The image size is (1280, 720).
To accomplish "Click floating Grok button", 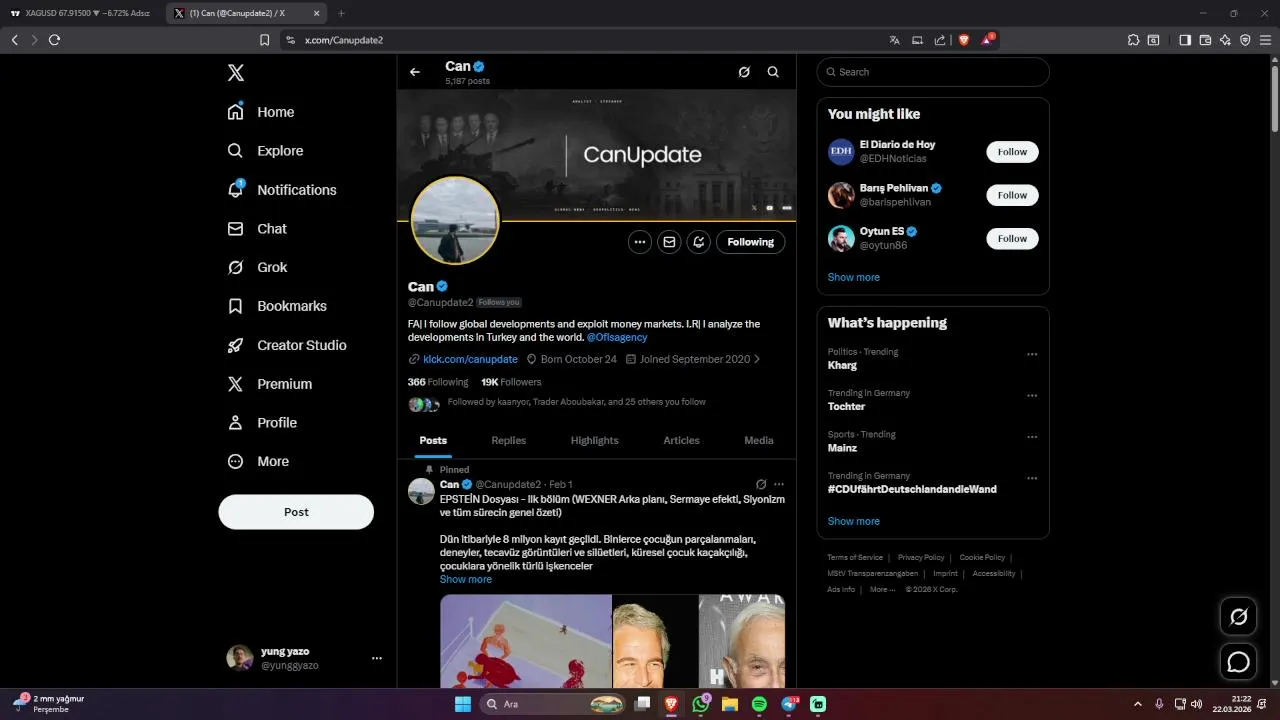I will (x=1239, y=617).
